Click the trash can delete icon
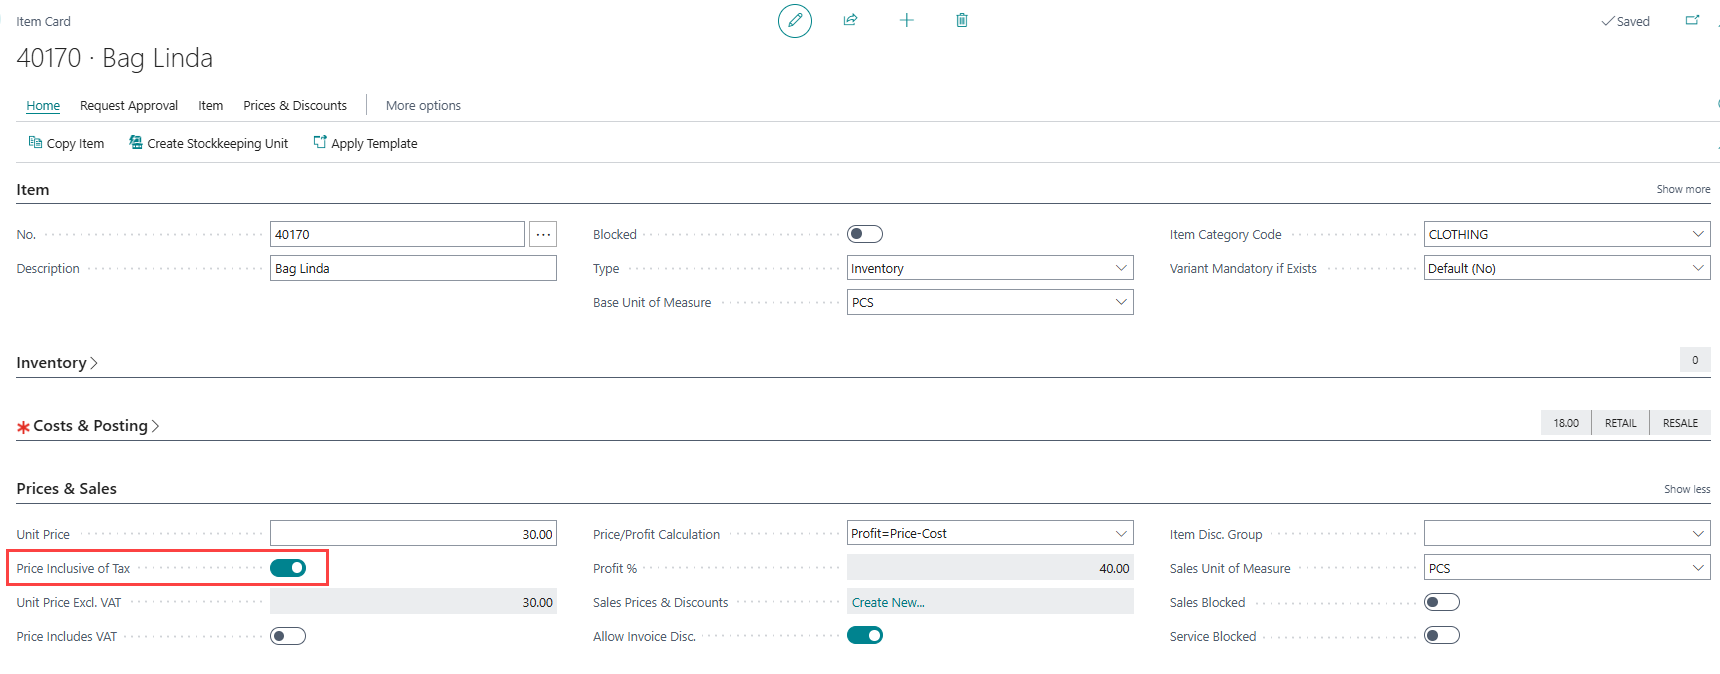Screen dimensions: 1720x674 962,21
